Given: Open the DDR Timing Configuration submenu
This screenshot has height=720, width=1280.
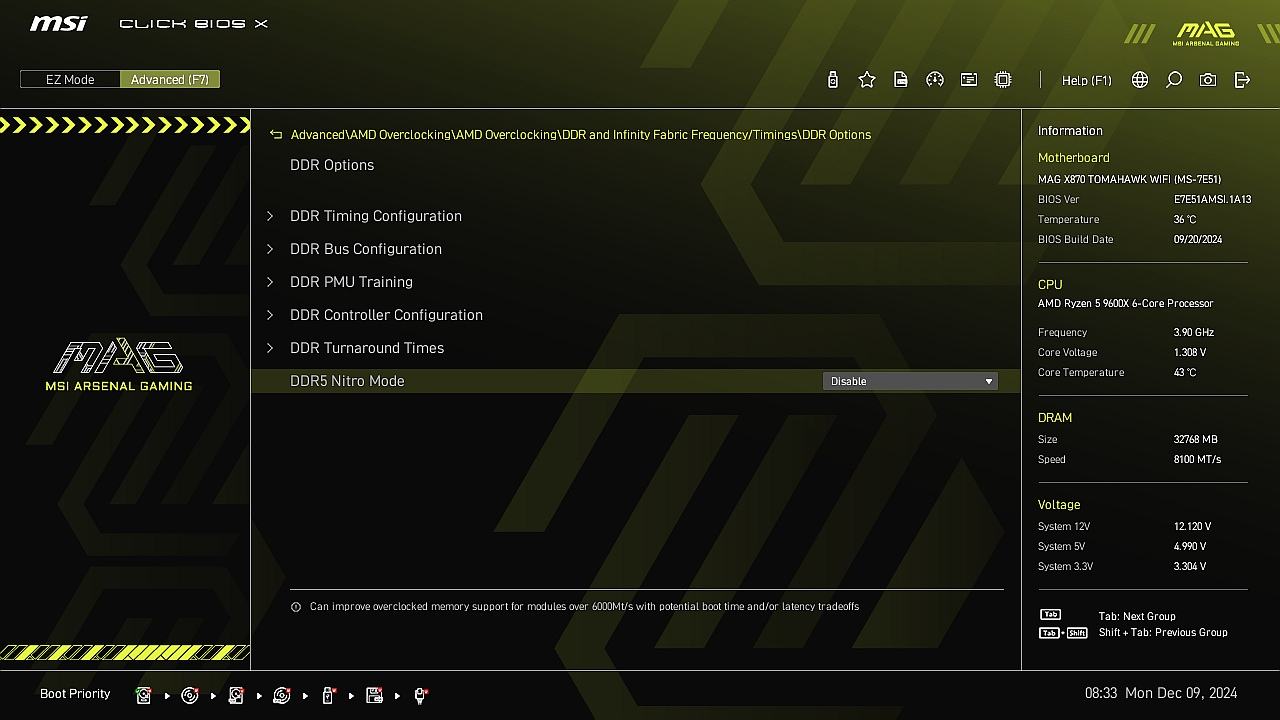Looking at the screenshot, I should [376, 216].
